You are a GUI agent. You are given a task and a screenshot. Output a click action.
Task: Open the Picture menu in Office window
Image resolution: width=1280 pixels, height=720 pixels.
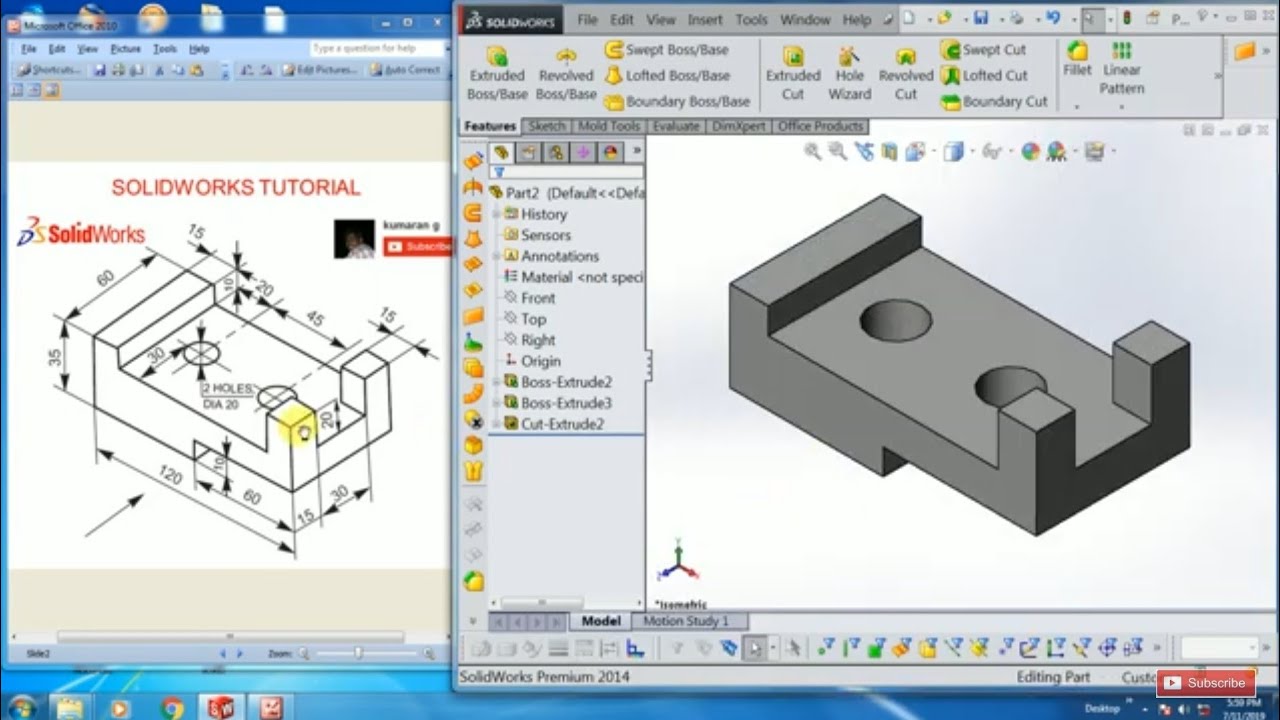click(x=126, y=48)
